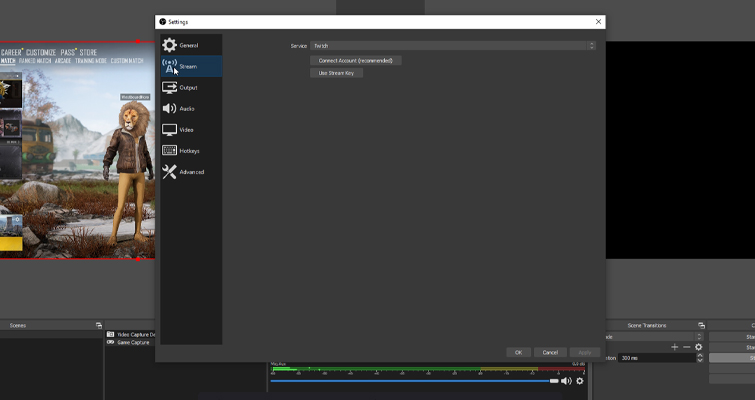This screenshot has height=400, width=755.
Task: Pop out the Scenes dock panel
Action: coord(99,325)
